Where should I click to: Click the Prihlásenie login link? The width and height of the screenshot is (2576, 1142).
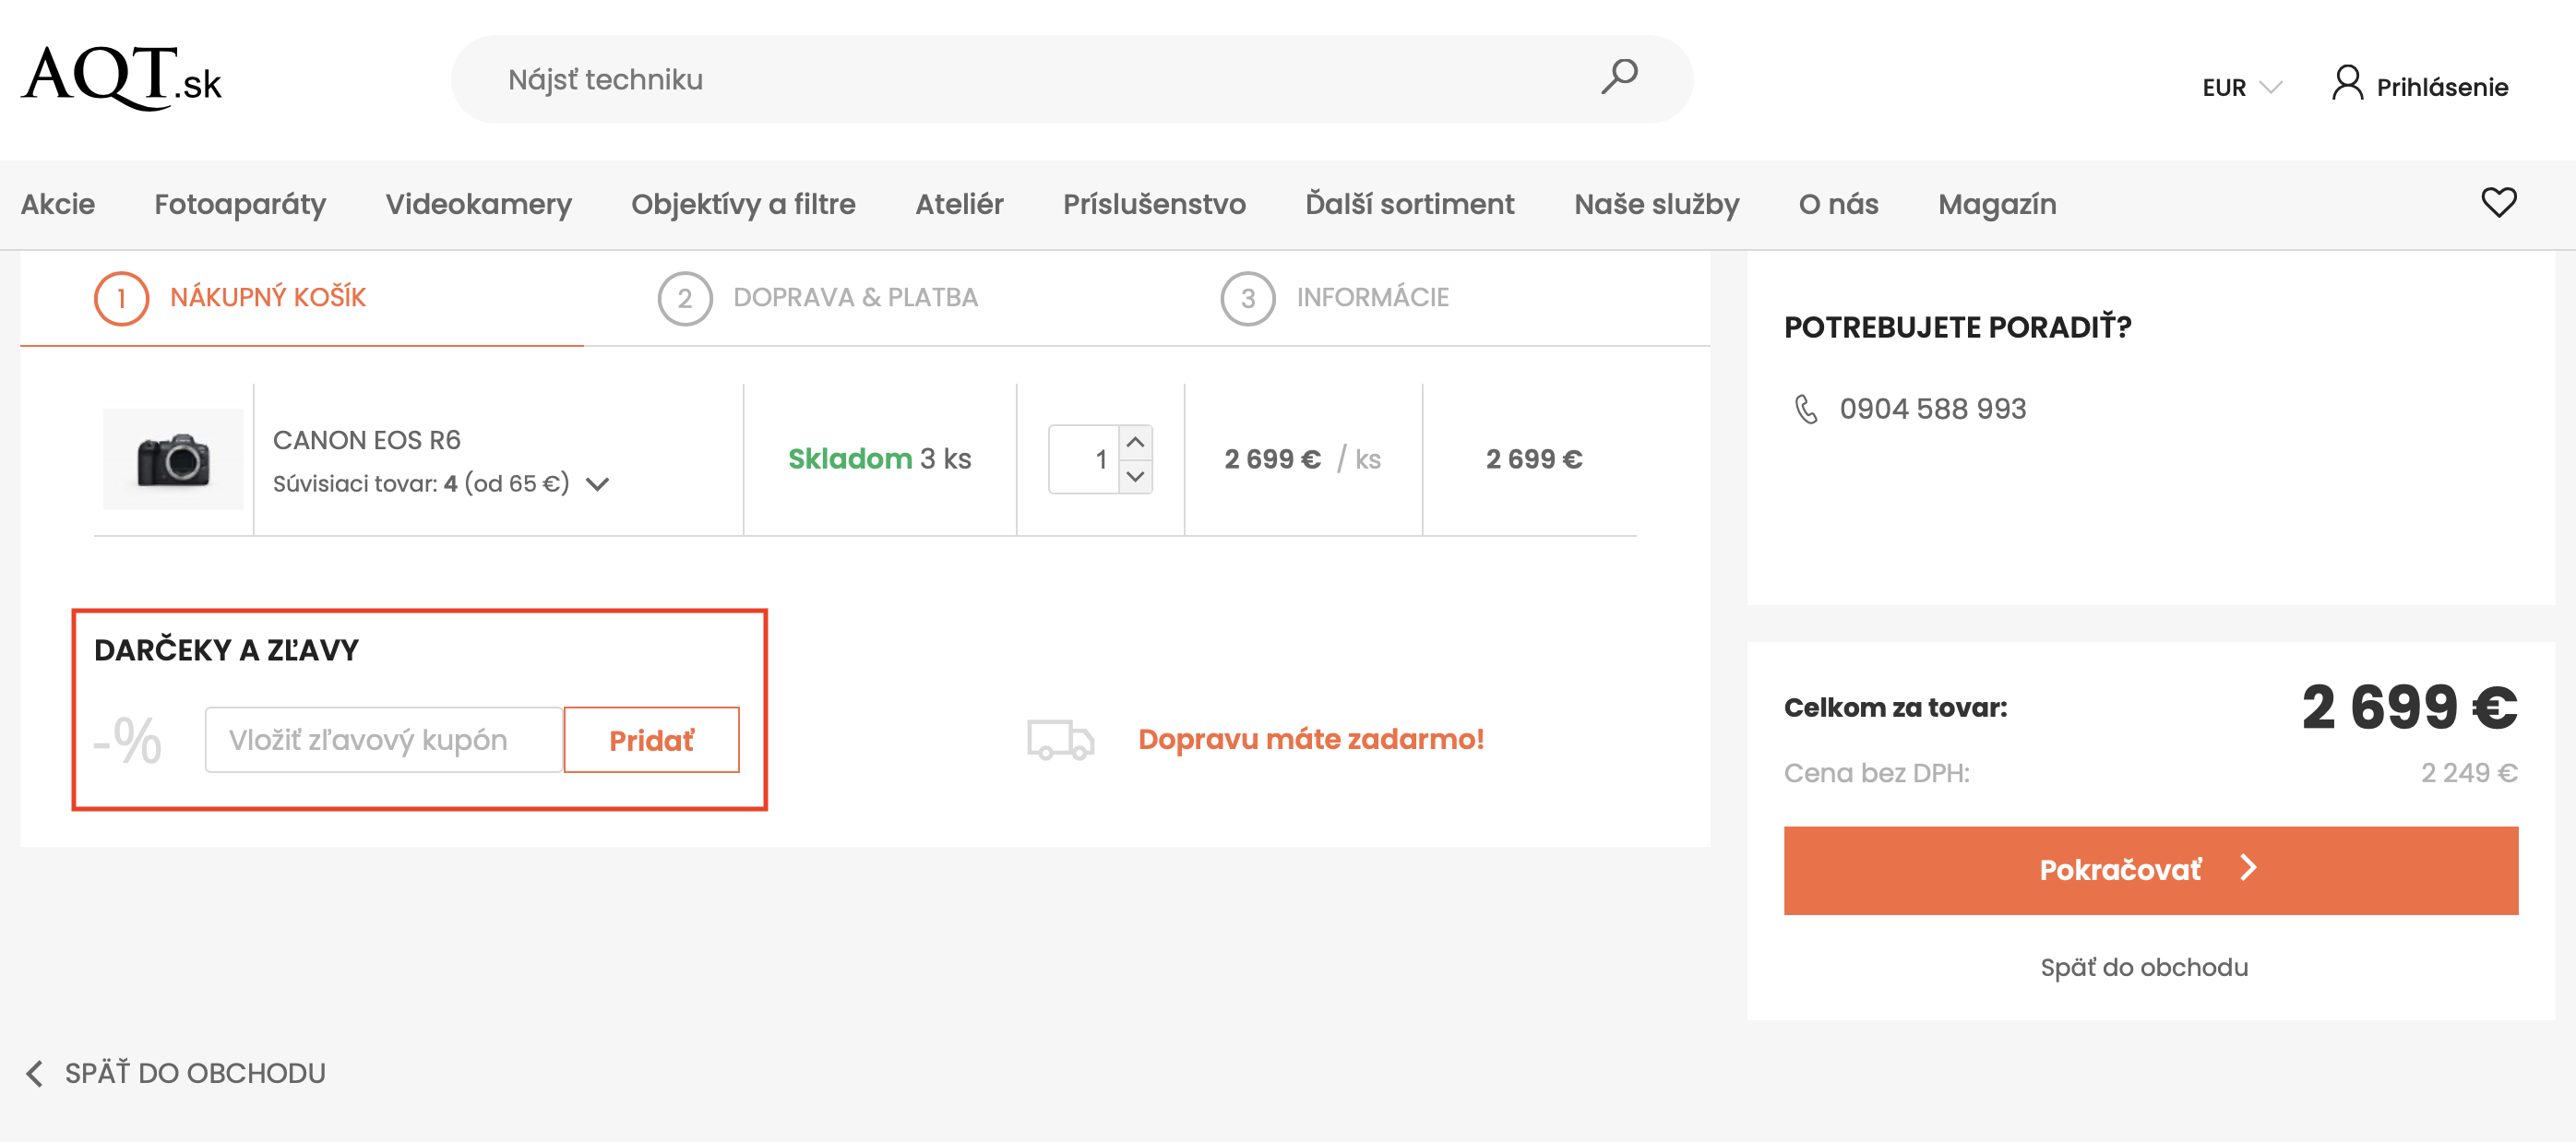coord(2441,88)
